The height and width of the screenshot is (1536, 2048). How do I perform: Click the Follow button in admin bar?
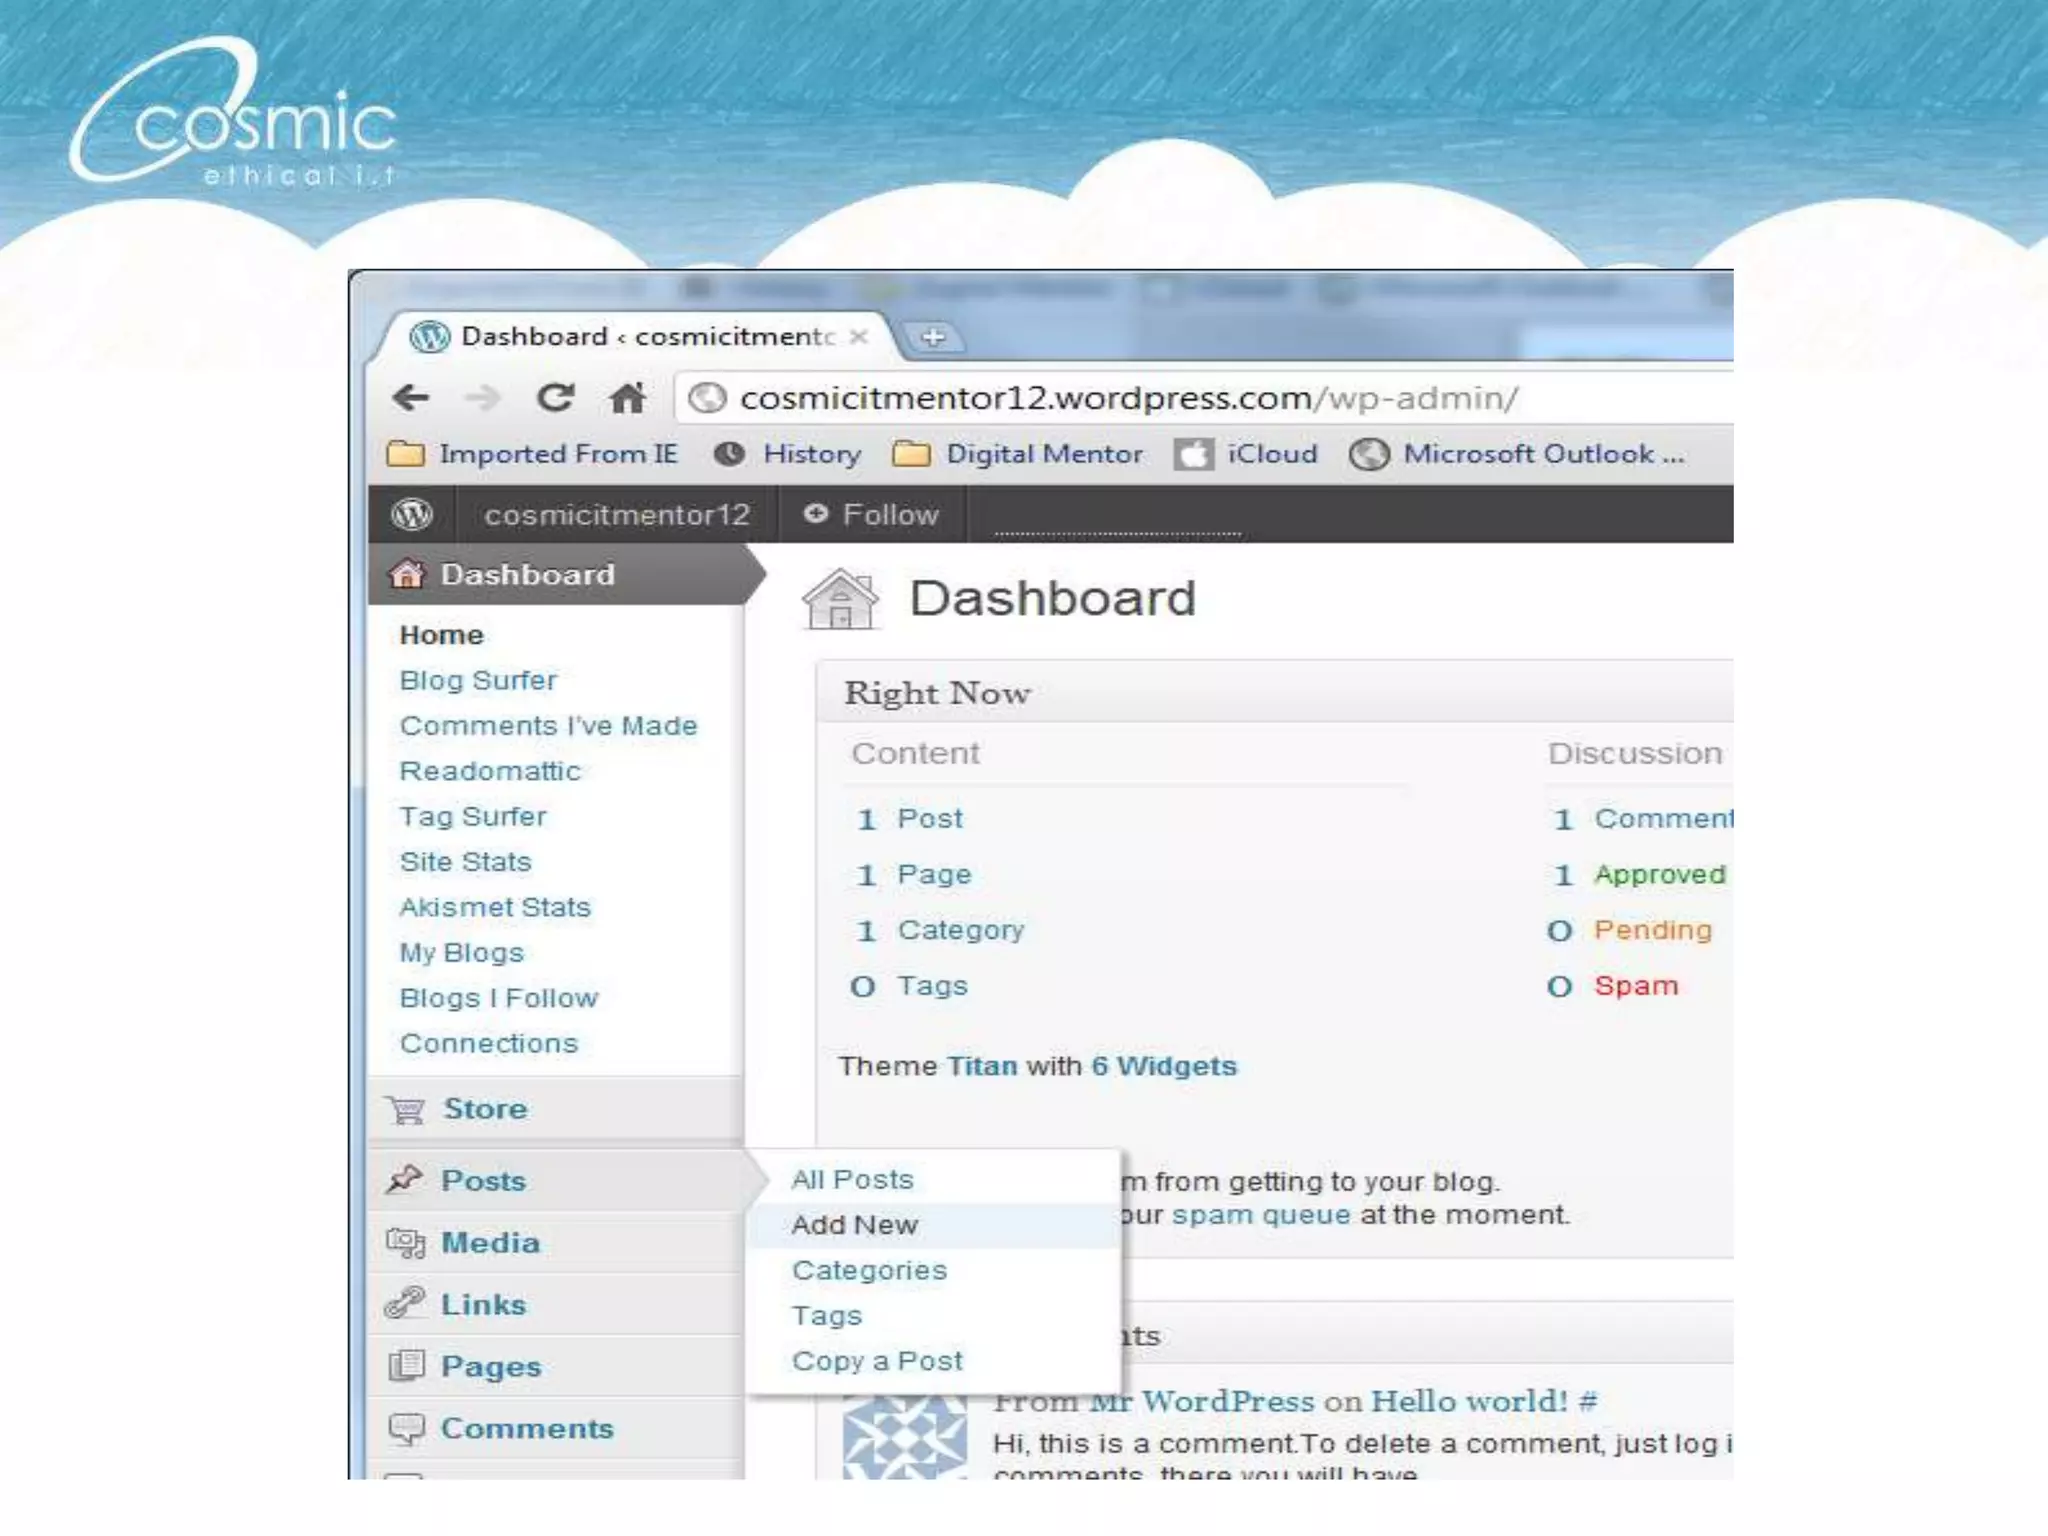872,514
